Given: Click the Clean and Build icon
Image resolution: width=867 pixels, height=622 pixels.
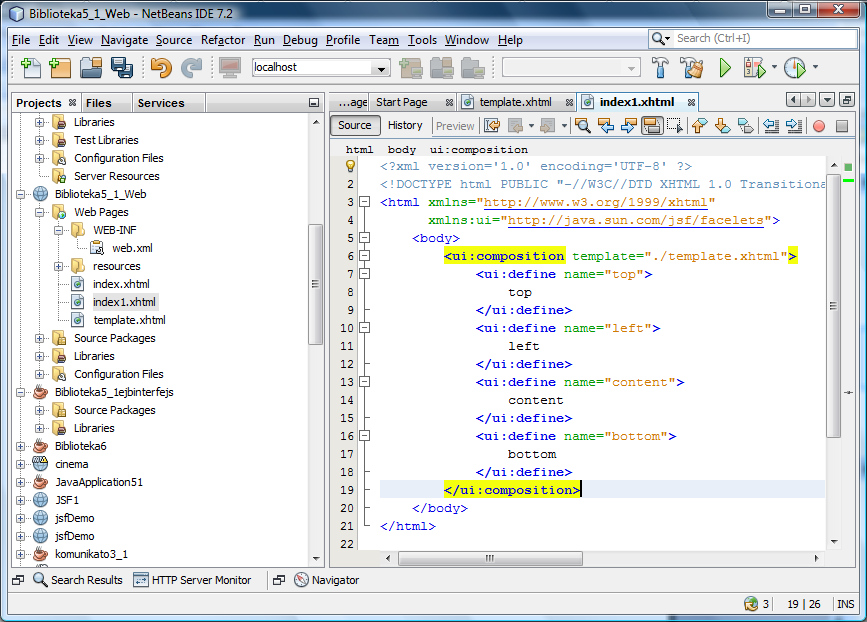Looking at the screenshot, I should [691, 67].
